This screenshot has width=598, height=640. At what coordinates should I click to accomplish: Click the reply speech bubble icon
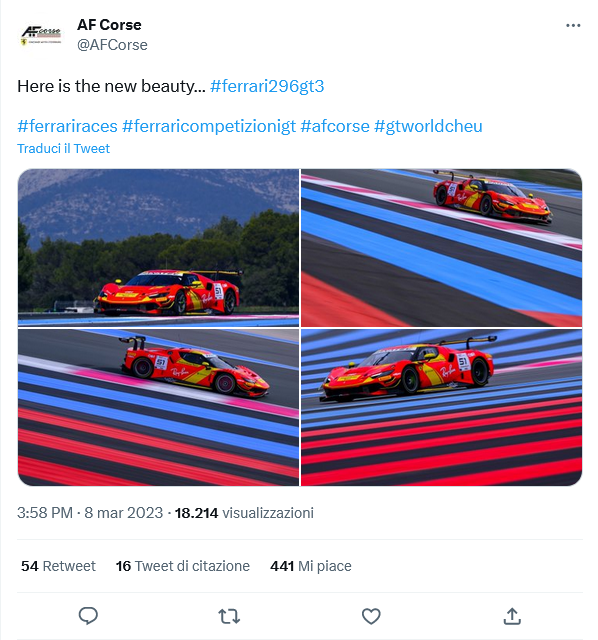pyautogui.click(x=88, y=616)
